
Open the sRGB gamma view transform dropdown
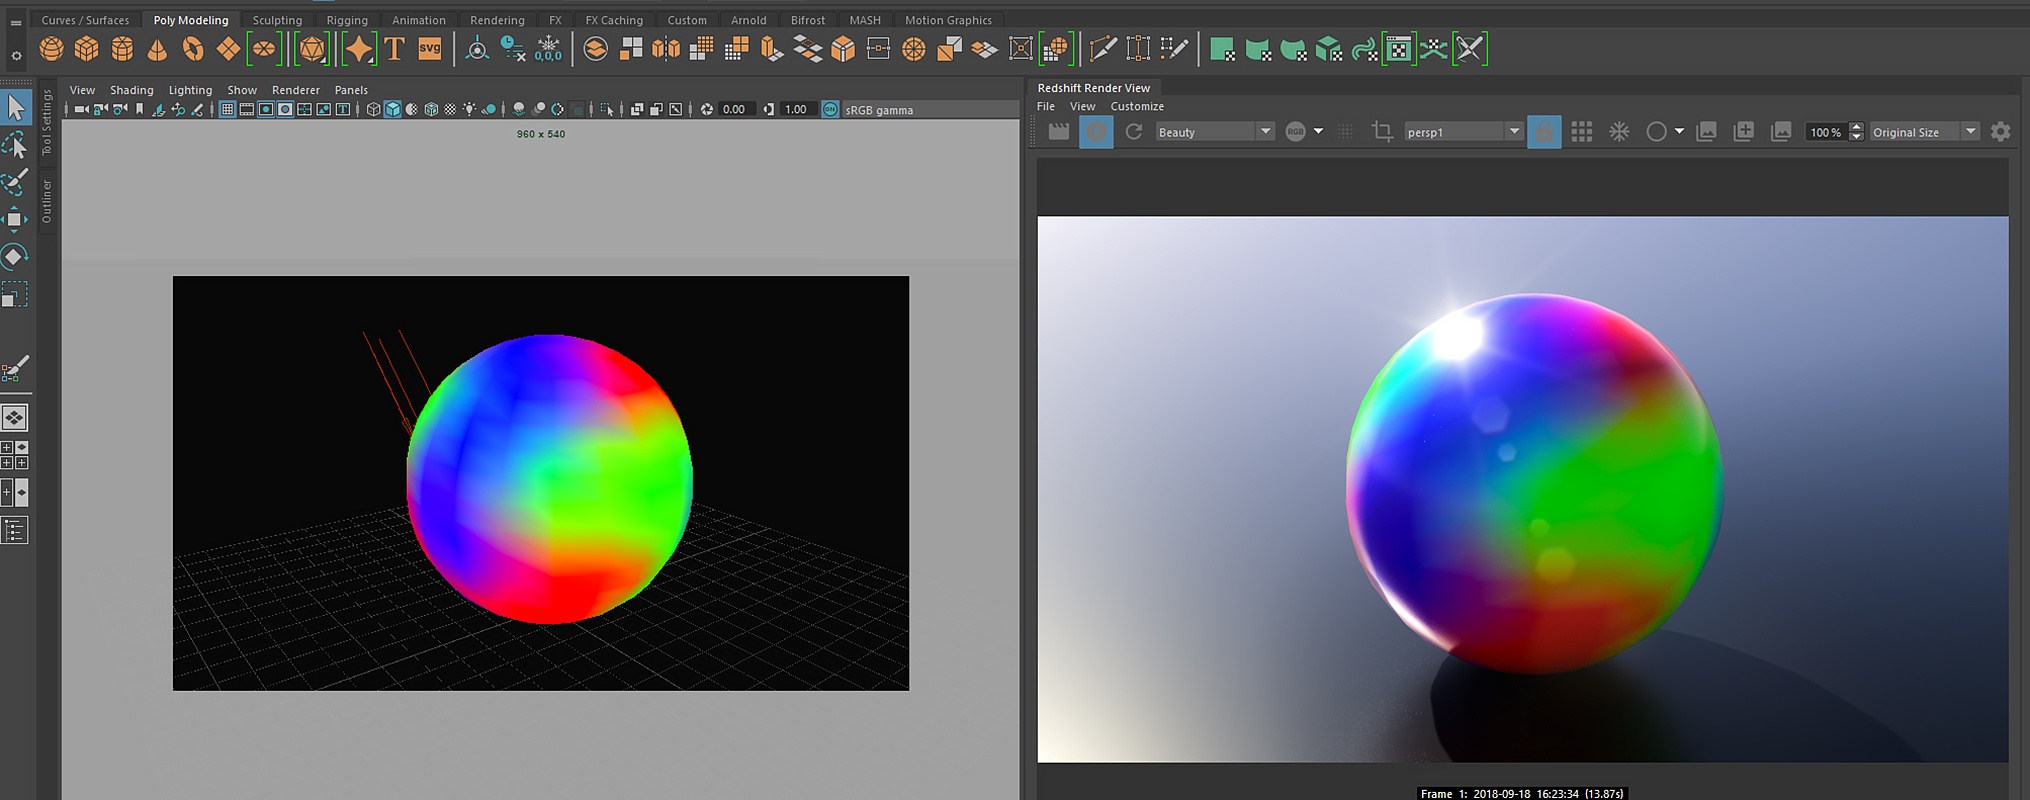(x=930, y=110)
